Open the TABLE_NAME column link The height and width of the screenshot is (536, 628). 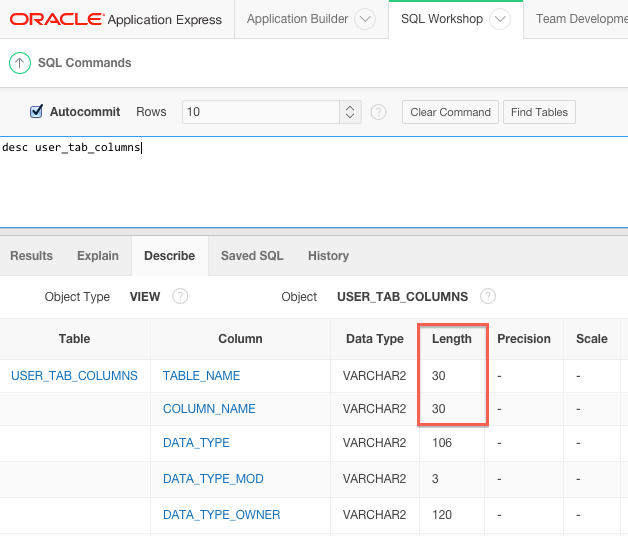(201, 376)
